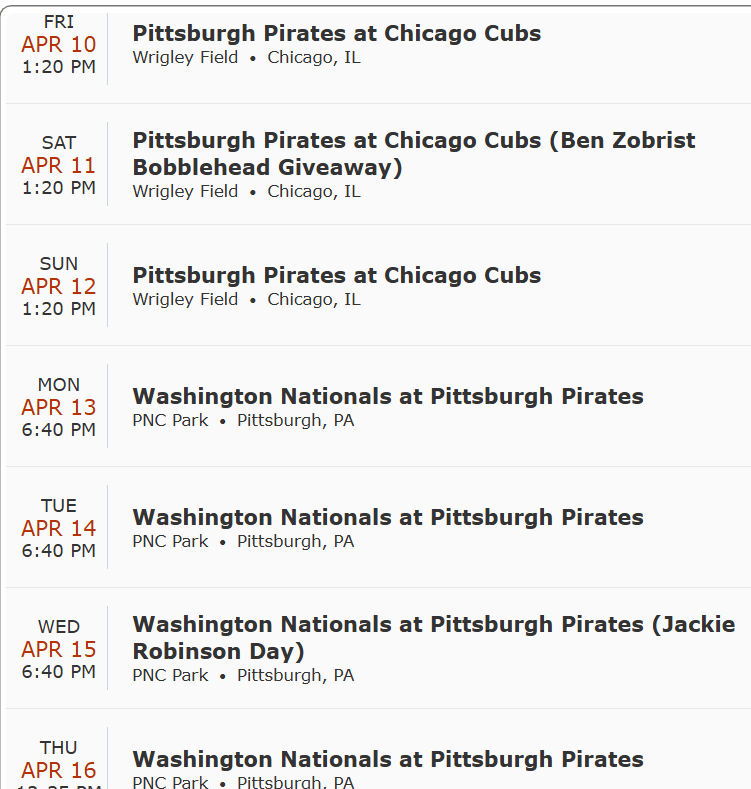Select the Sunday Apr 12 Pirates at Cubs title
The width and height of the screenshot is (751, 789).
click(x=336, y=275)
